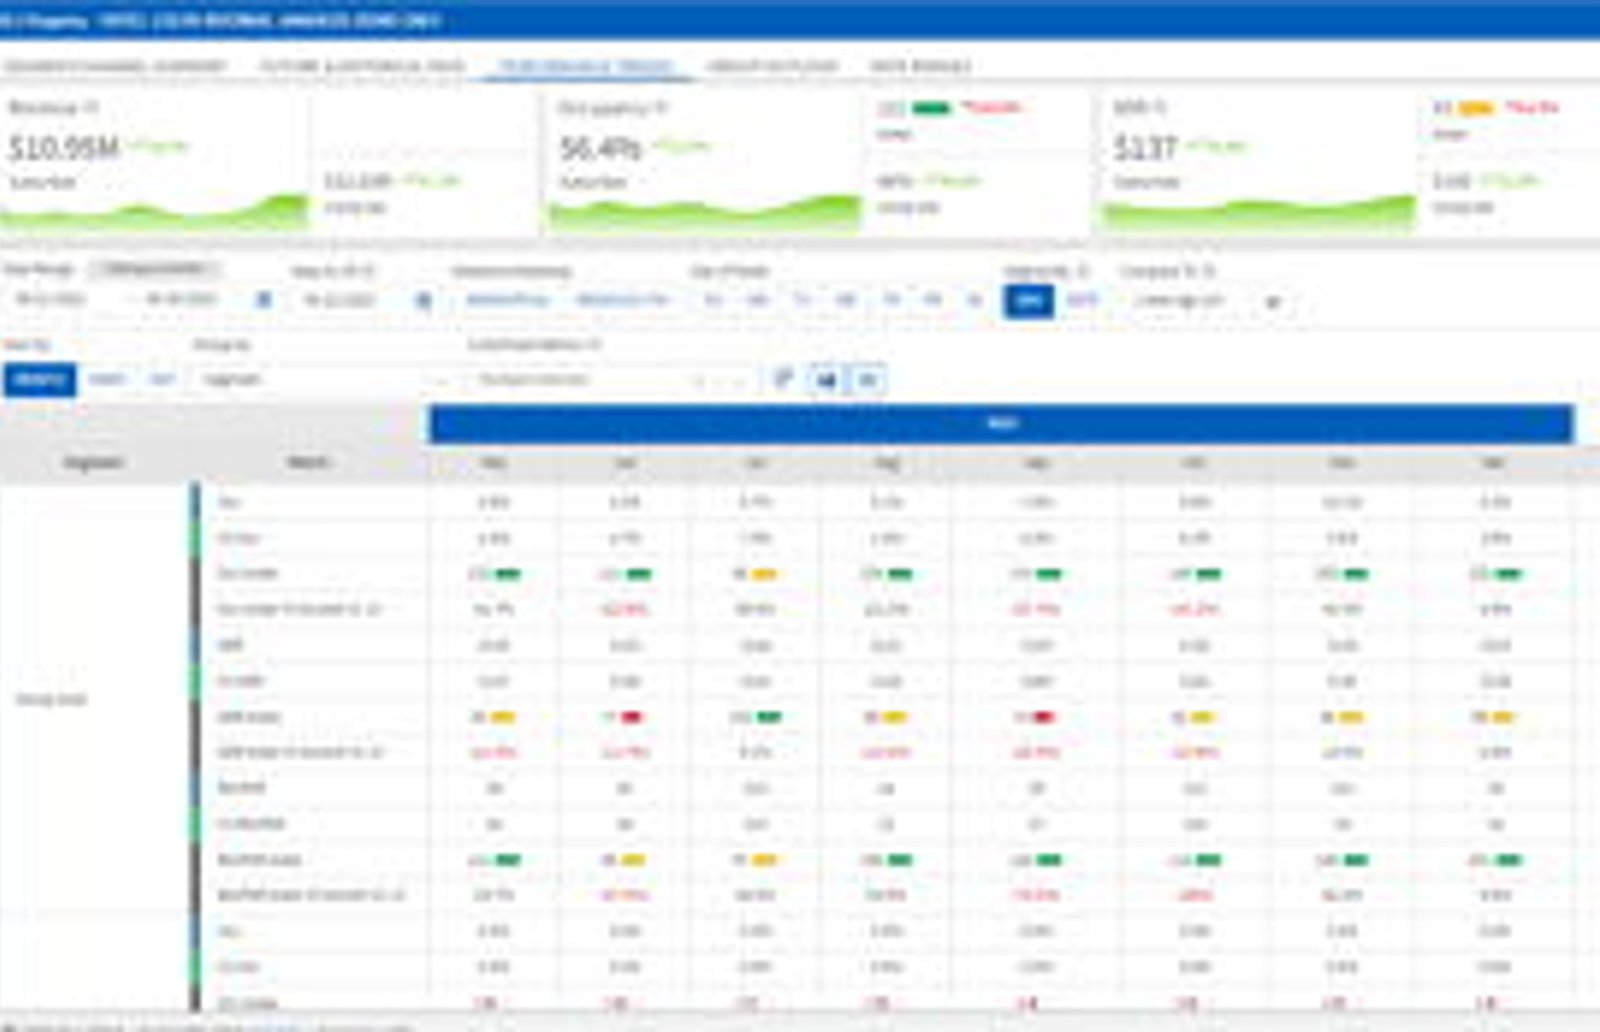Click the Metric column header
This screenshot has height=1032, width=1600.
point(308,462)
